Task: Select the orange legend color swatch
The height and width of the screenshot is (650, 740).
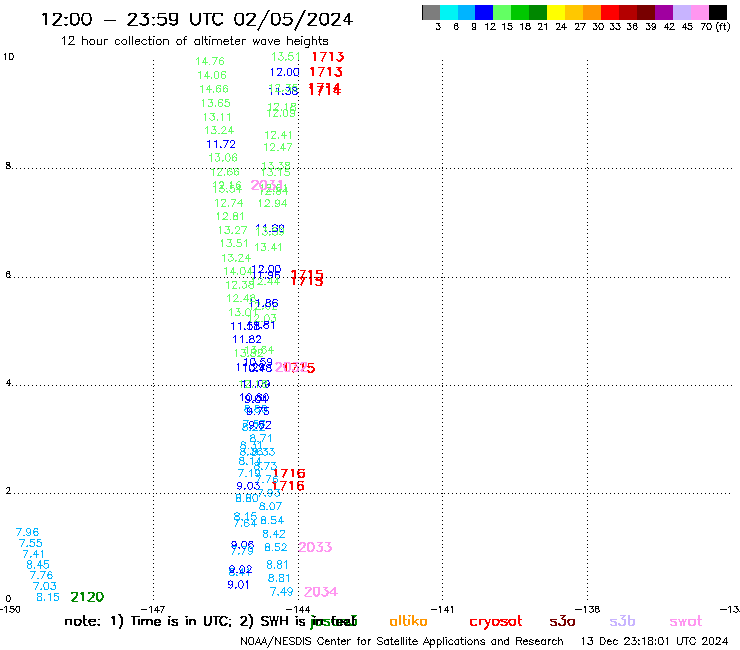Action: point(592,12)
